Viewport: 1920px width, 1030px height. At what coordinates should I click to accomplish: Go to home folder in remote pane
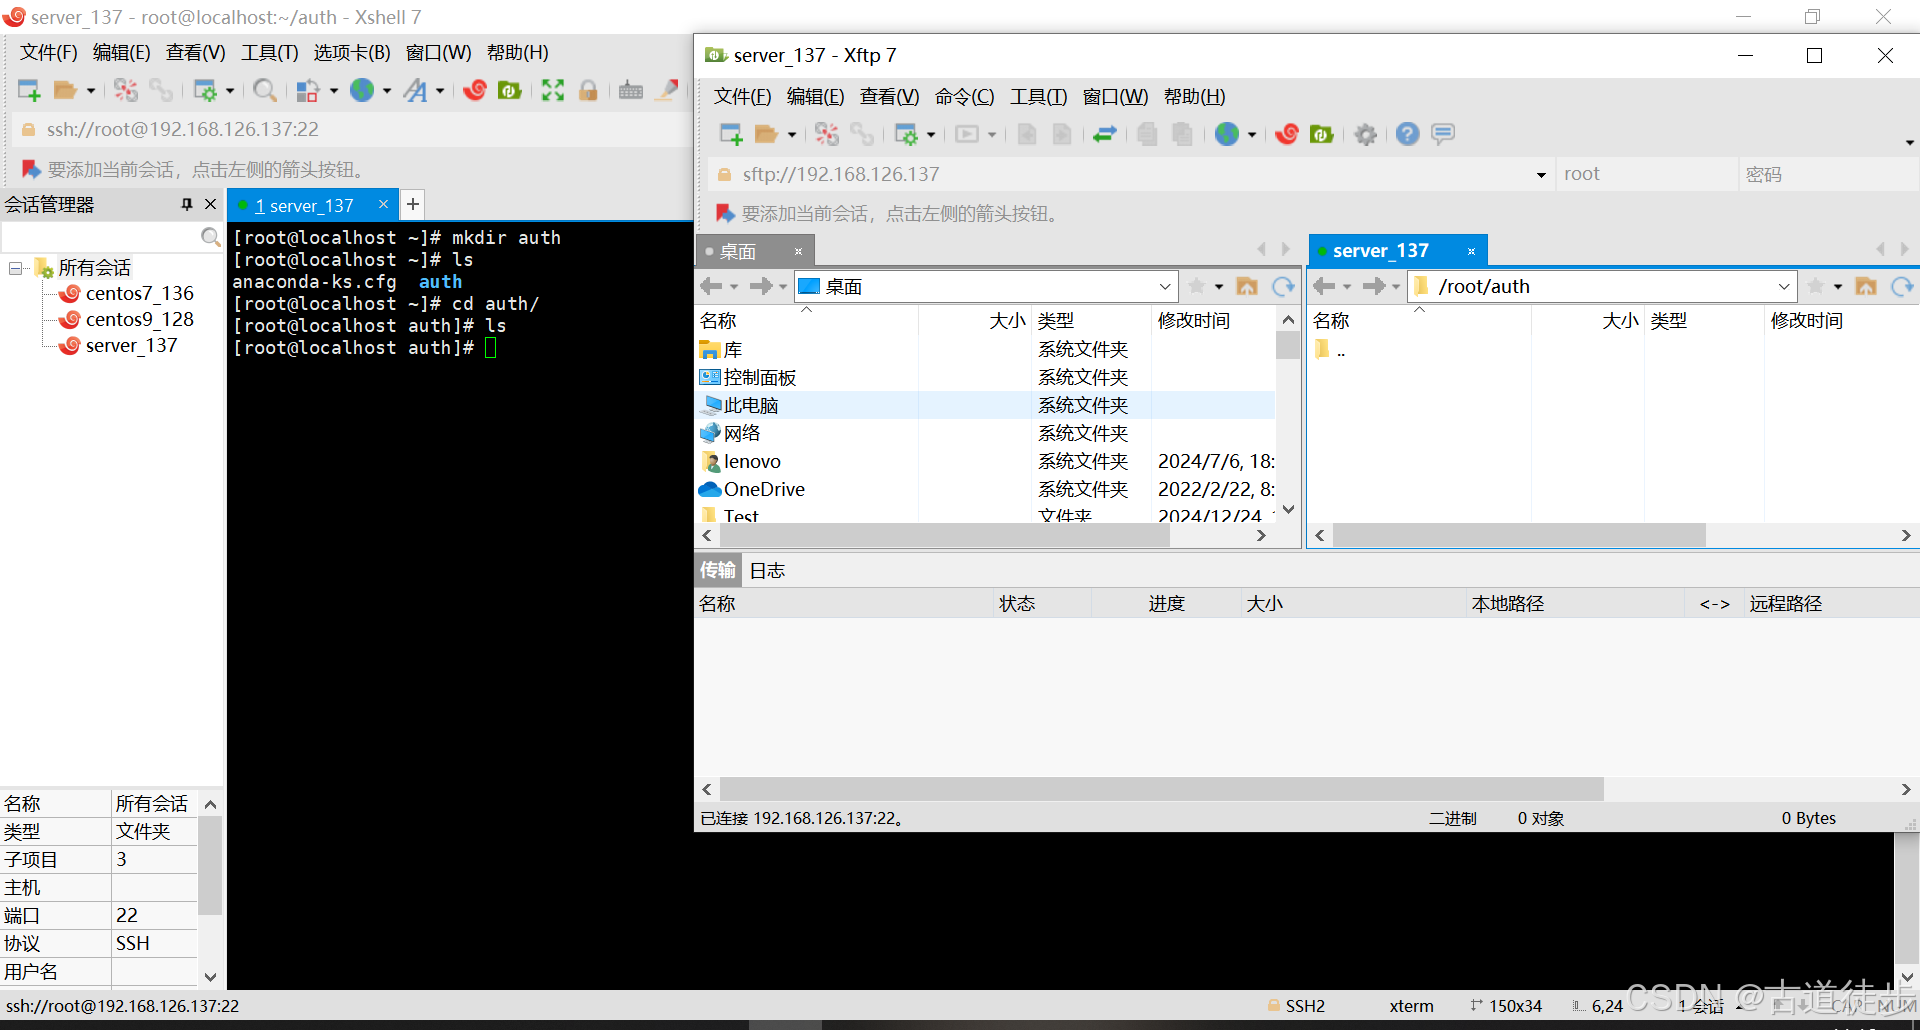1866,287
